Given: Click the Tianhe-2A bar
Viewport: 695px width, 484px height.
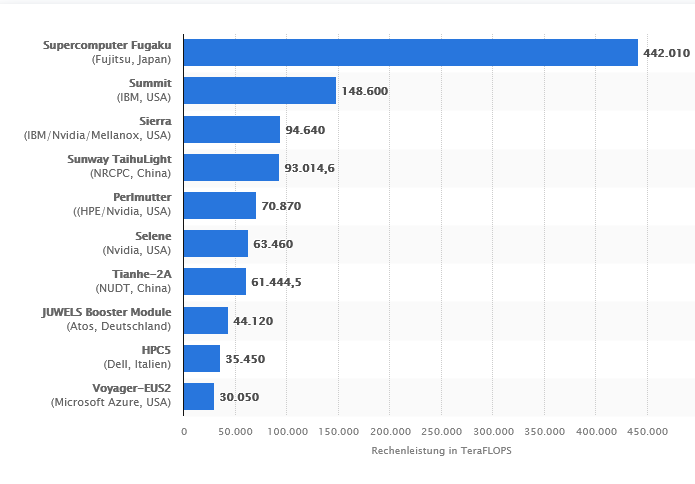Looking at the screenshot, I should (215, 281).
